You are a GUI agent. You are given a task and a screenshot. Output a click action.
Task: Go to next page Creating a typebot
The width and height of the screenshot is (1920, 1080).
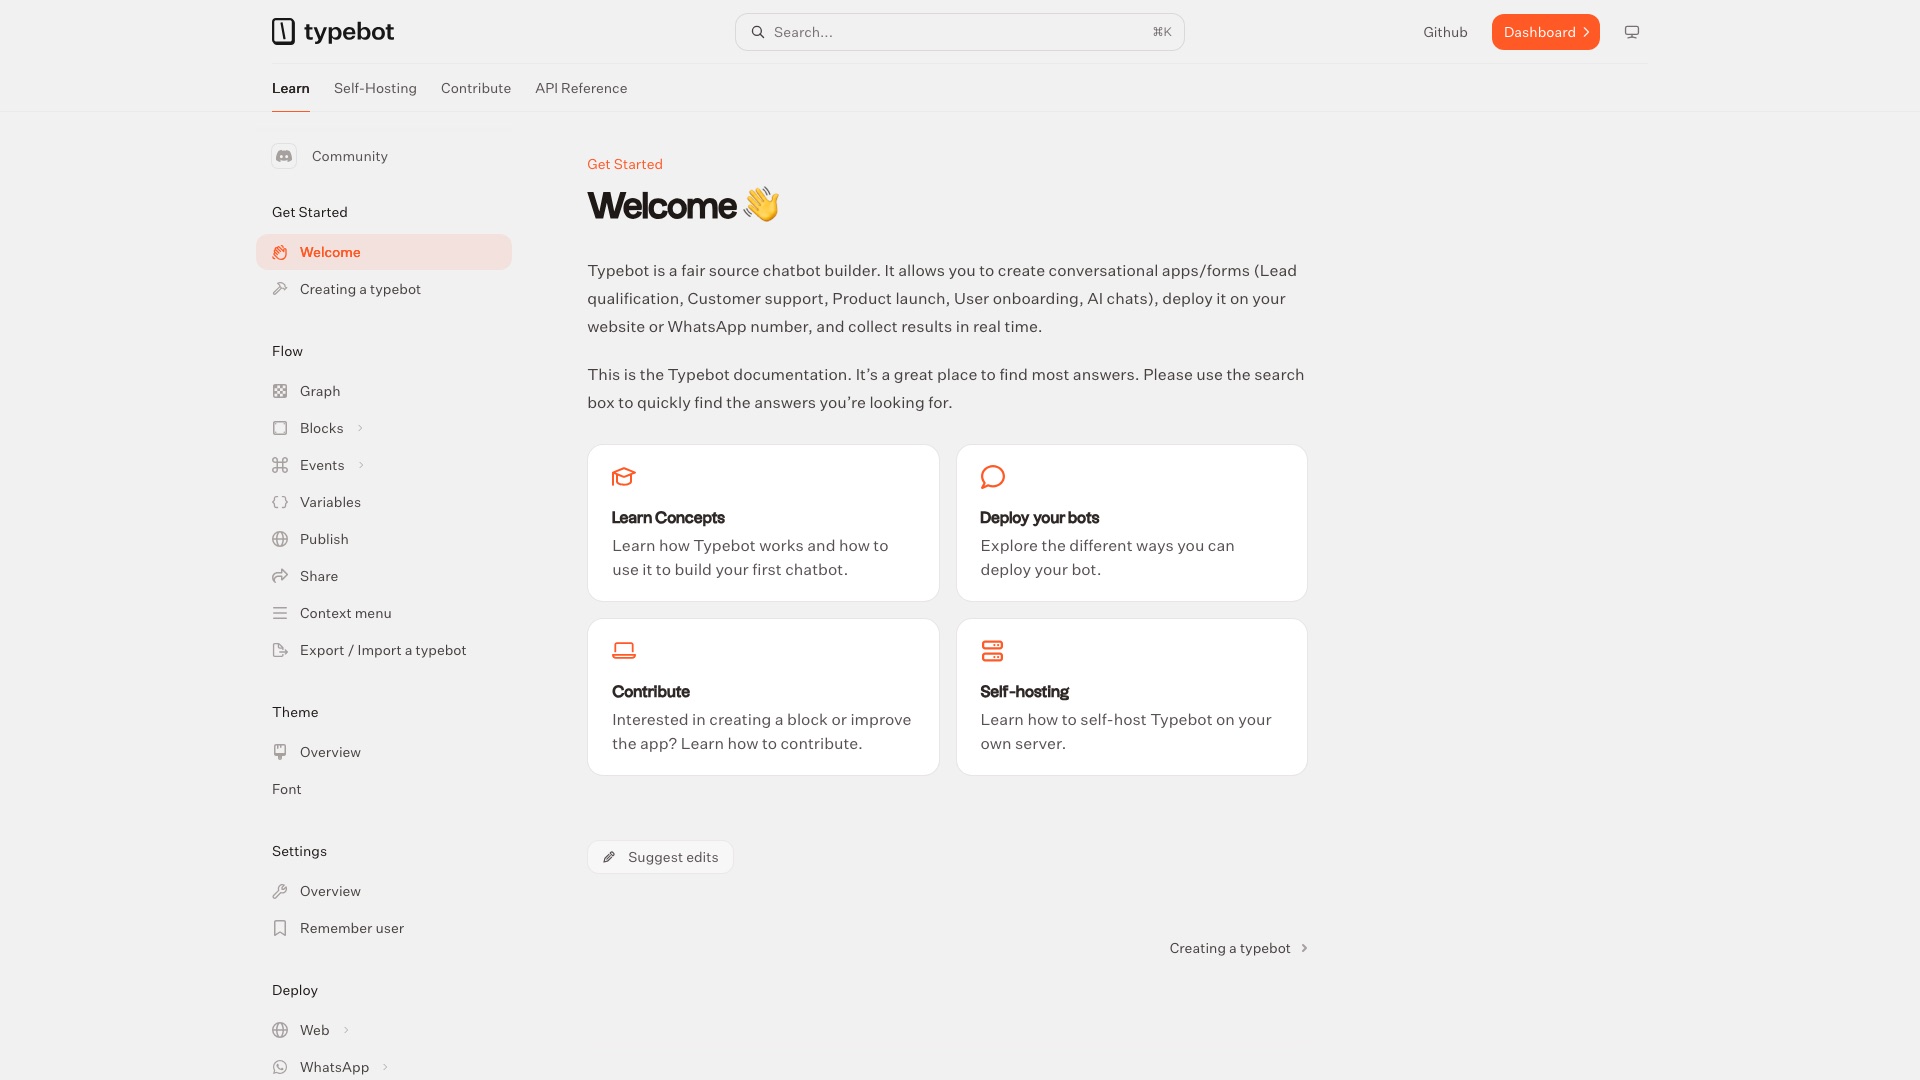click(x=1239, y=948)
